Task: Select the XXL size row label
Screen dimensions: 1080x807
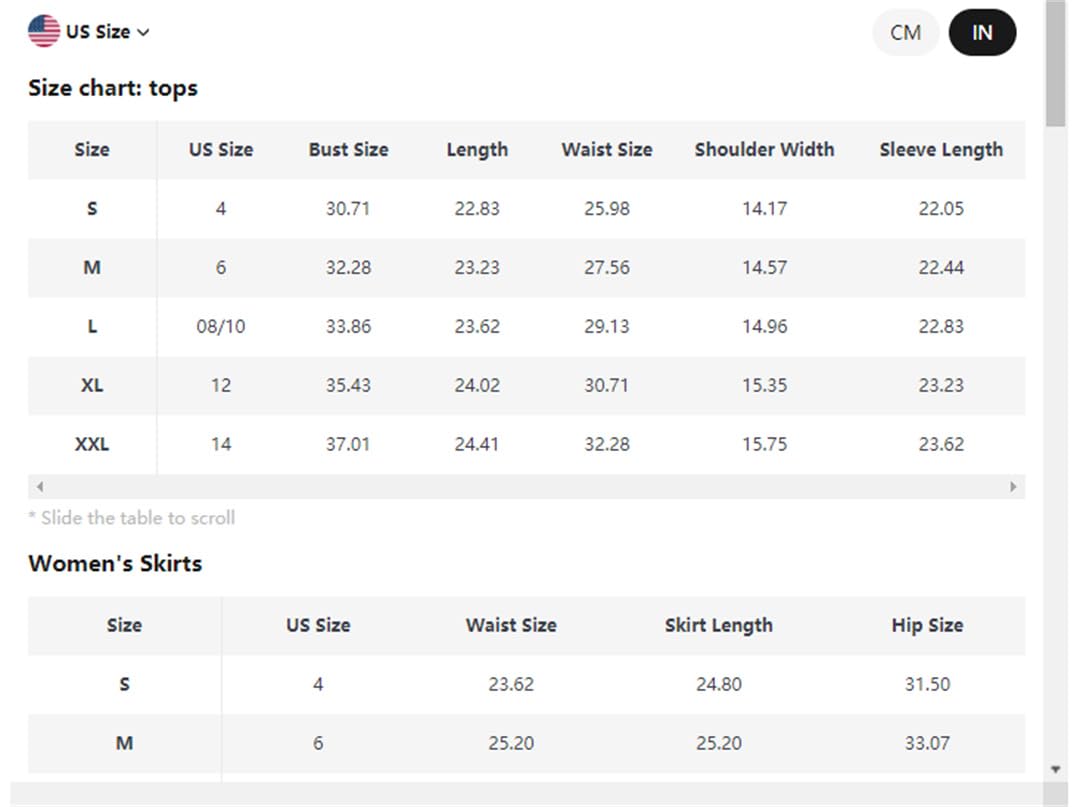Action: [92, 444]
